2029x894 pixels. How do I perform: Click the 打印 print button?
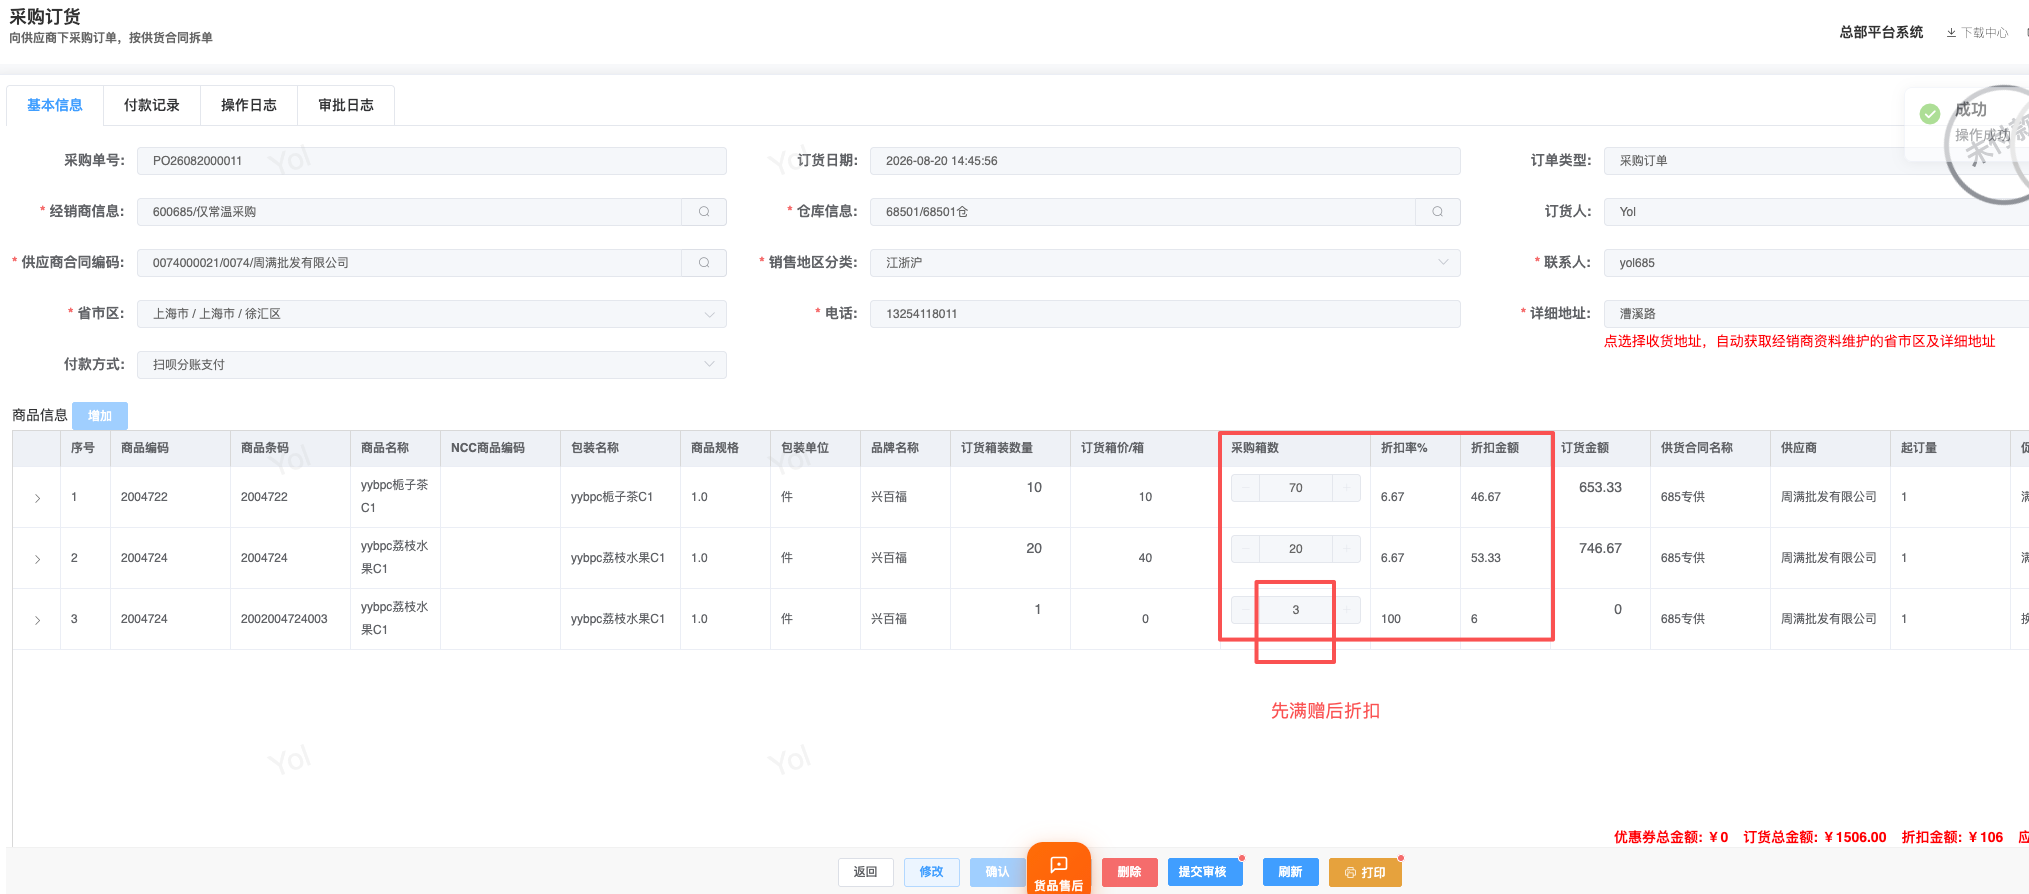(1365, 872)
